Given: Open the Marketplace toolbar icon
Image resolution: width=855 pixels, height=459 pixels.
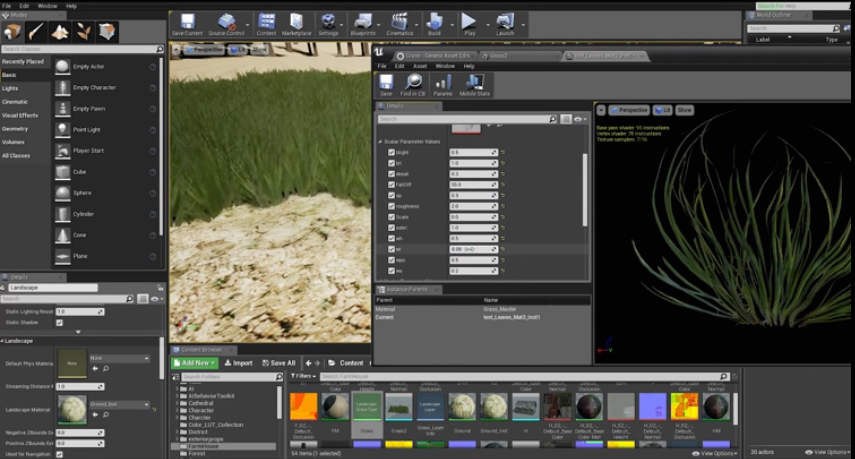Looking at the screenshot, I should tap(296, 25).
